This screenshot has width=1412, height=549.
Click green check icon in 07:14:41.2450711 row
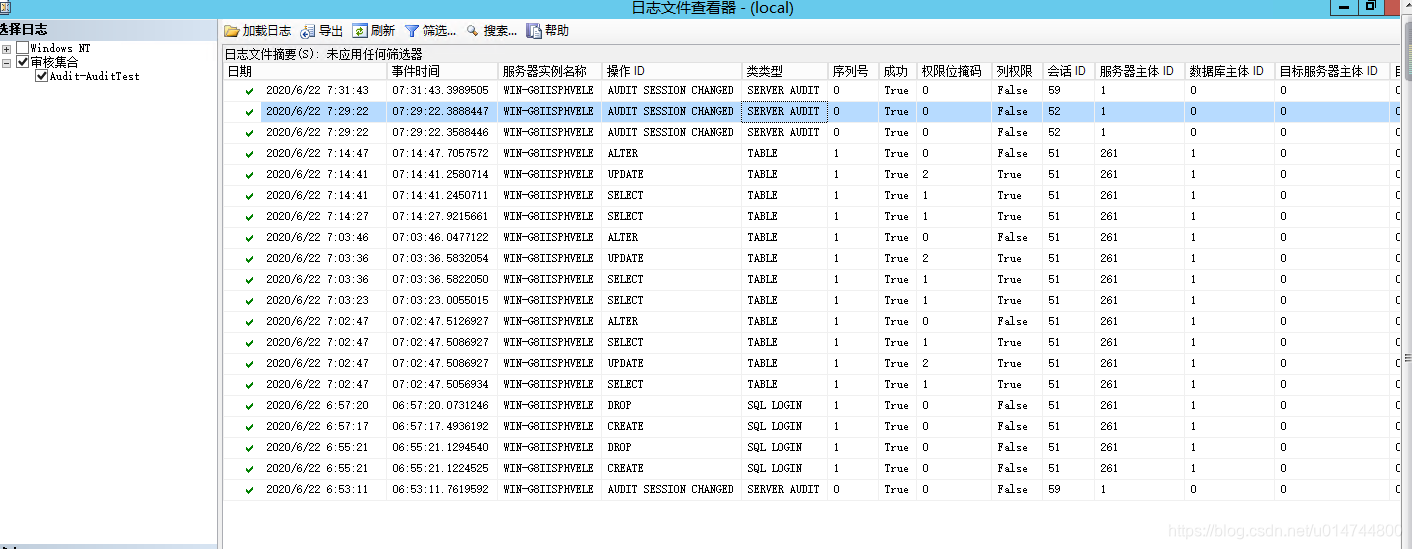click(x=249, y=196)
